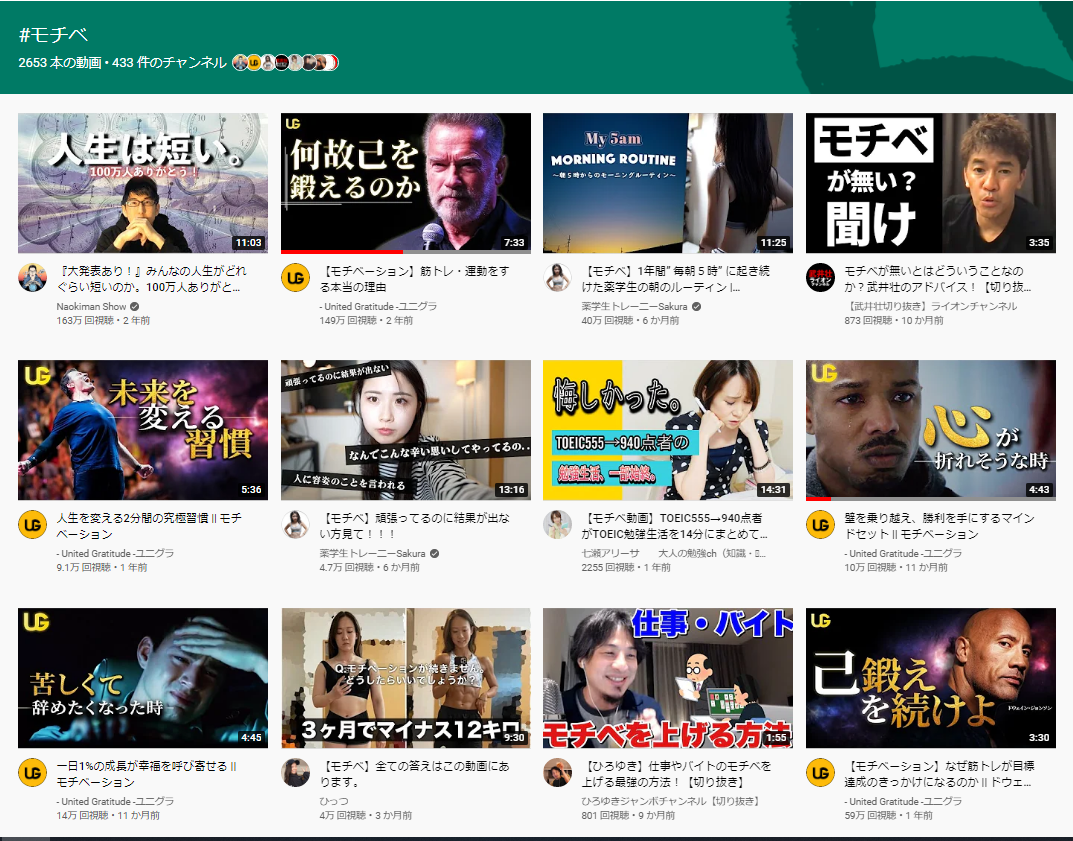Click the UG avatar beside 筋トレ・運動をする本当の理由 title
The height and width of the screenshot is (841, 1073).
coord(295,277)
